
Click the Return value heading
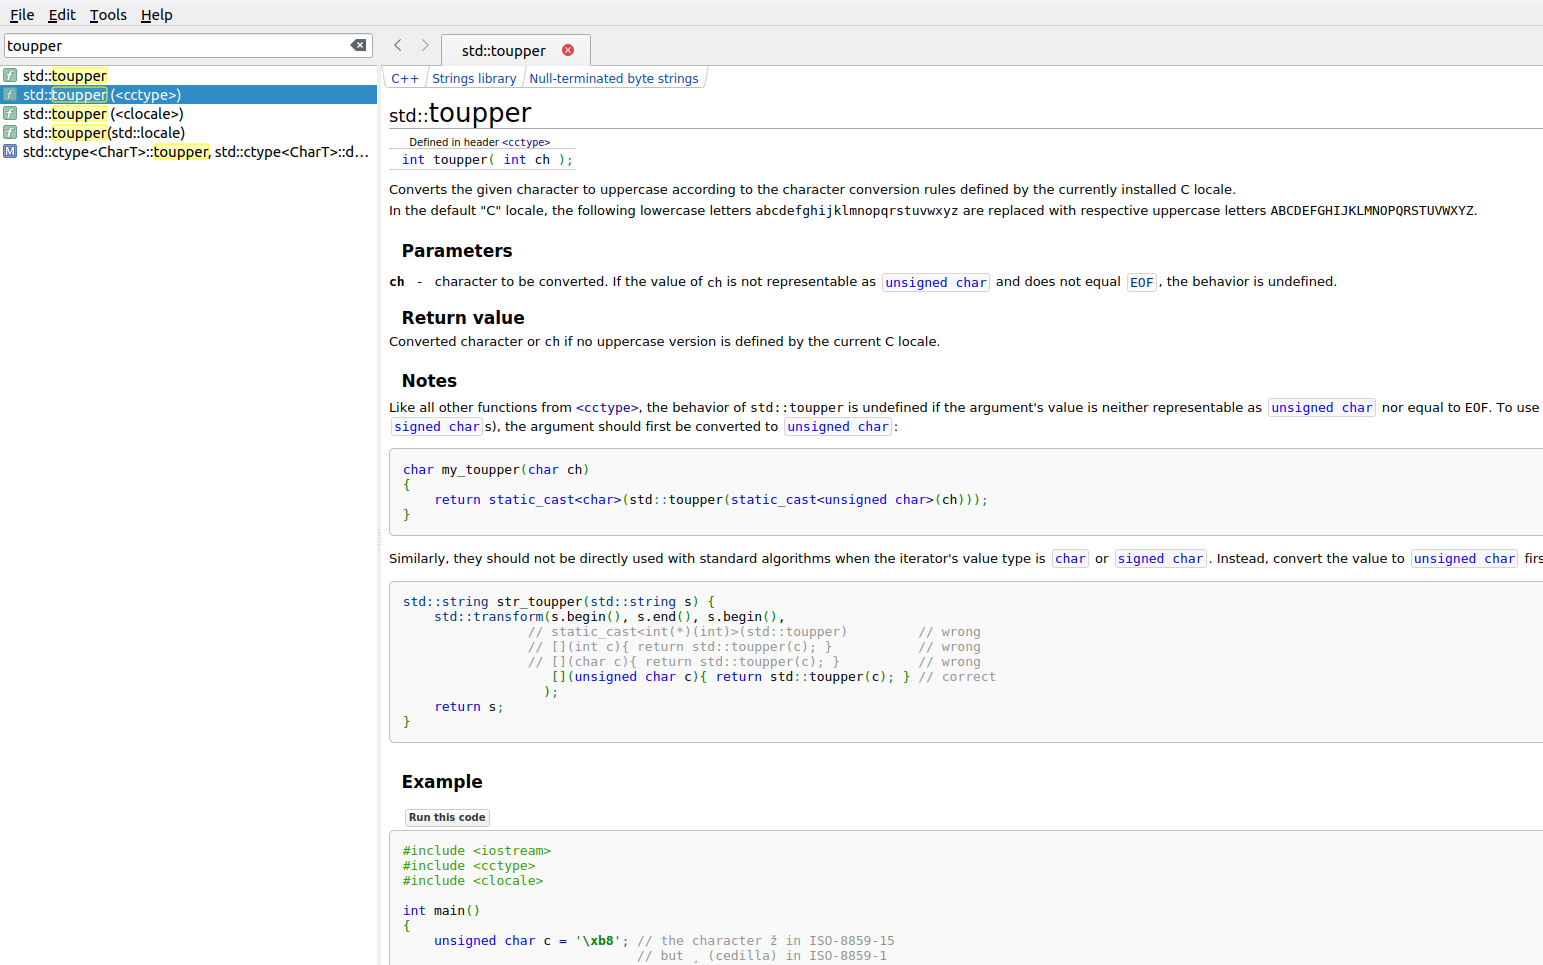pyautogui.click(x=463, y=318)
